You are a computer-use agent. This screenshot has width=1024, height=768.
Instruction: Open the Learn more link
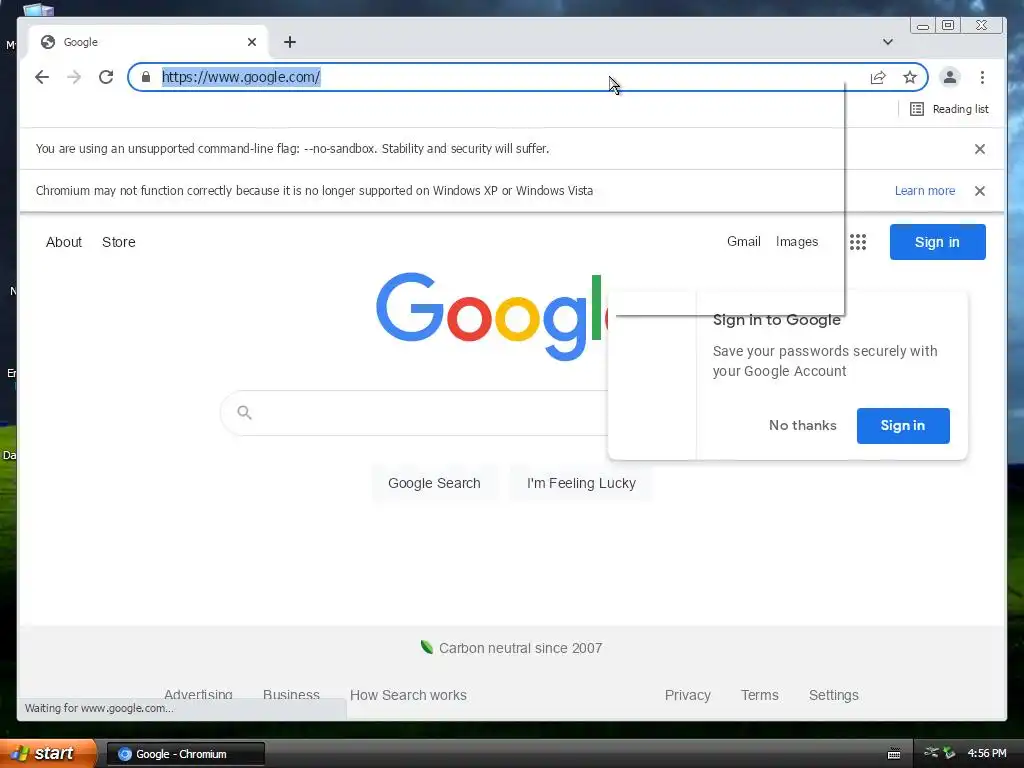tap(925, 191)
